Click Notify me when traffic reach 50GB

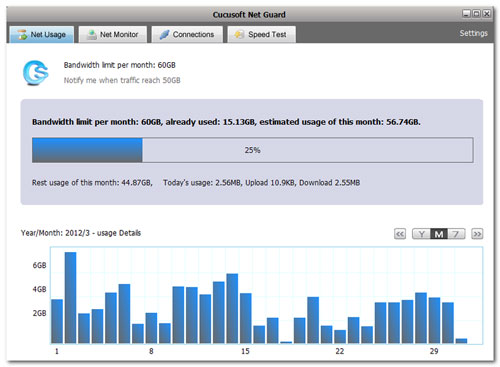122,80
